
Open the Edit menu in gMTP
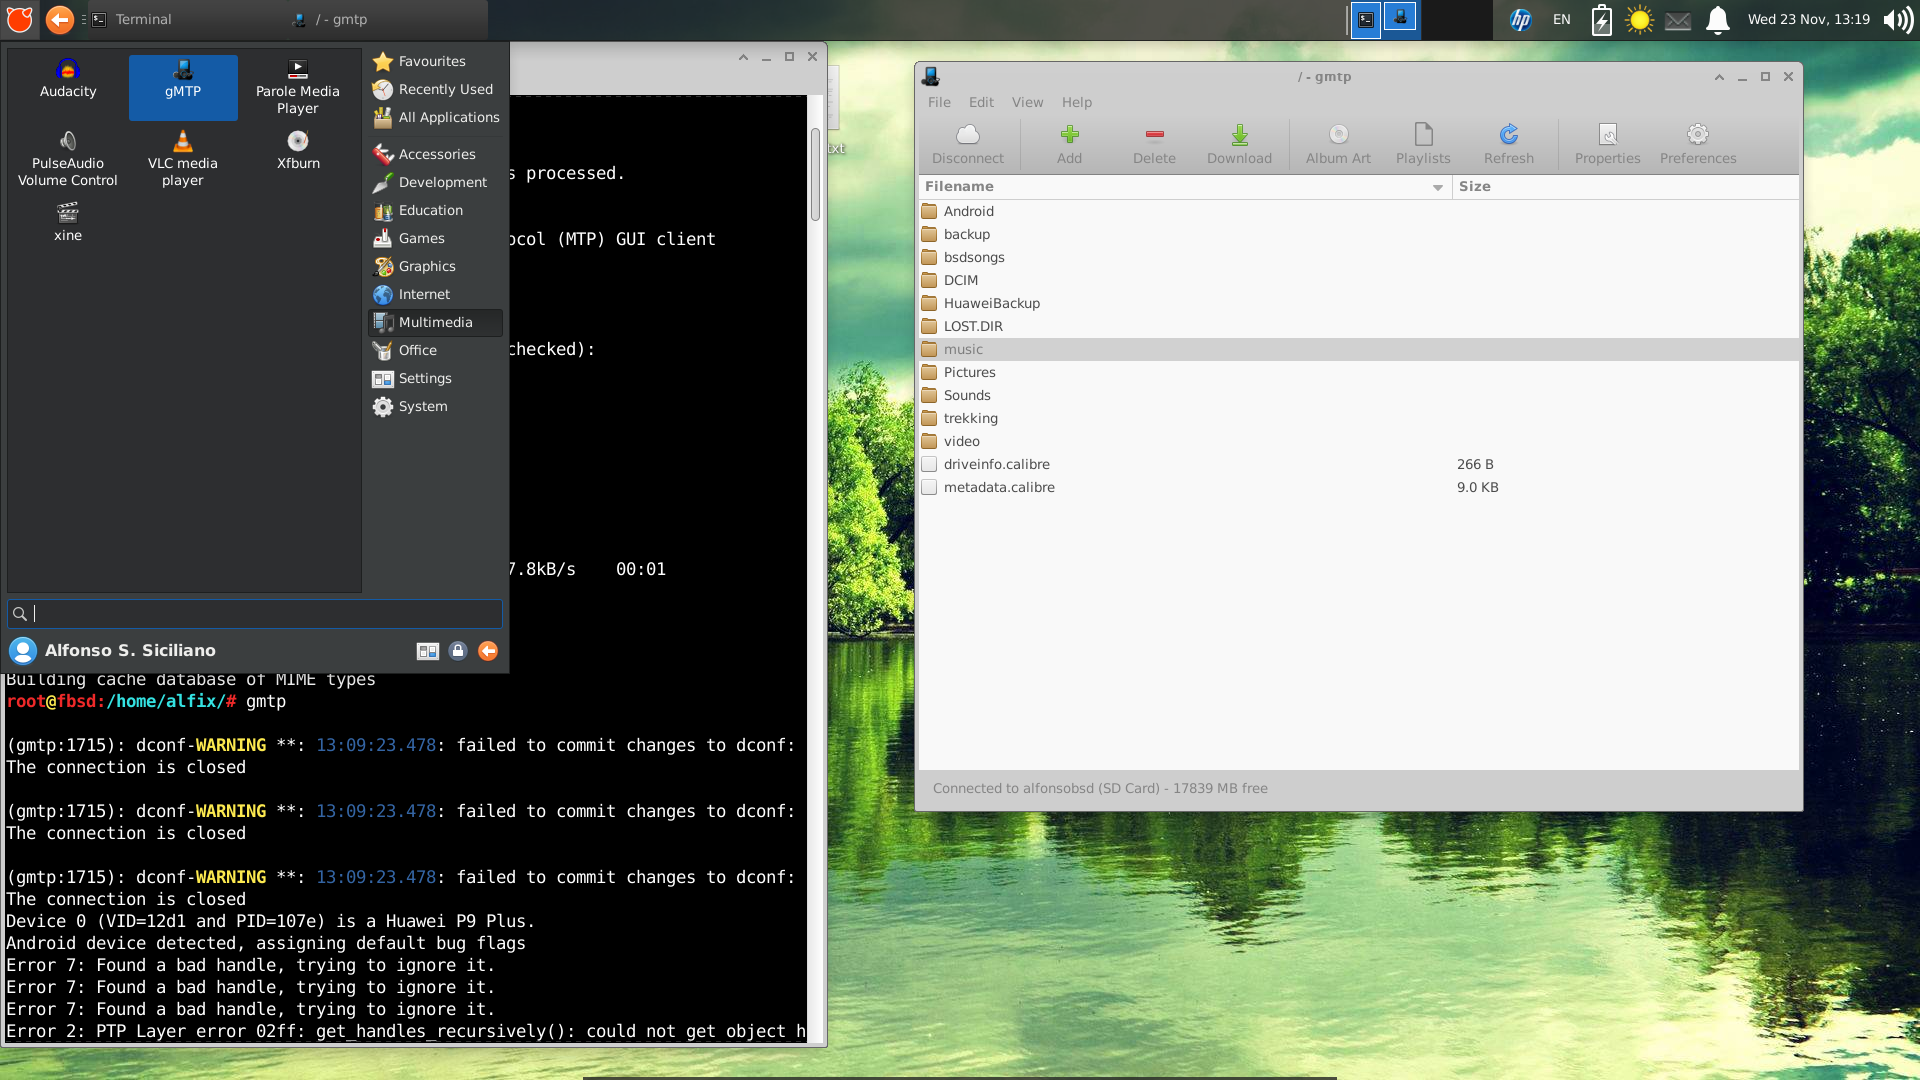coord(980,102)
